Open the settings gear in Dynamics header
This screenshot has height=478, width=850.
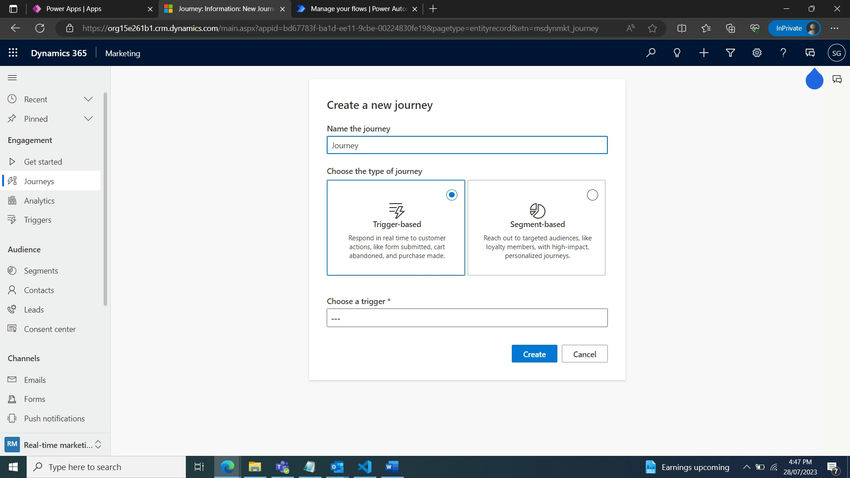click(x=757, y=53)
